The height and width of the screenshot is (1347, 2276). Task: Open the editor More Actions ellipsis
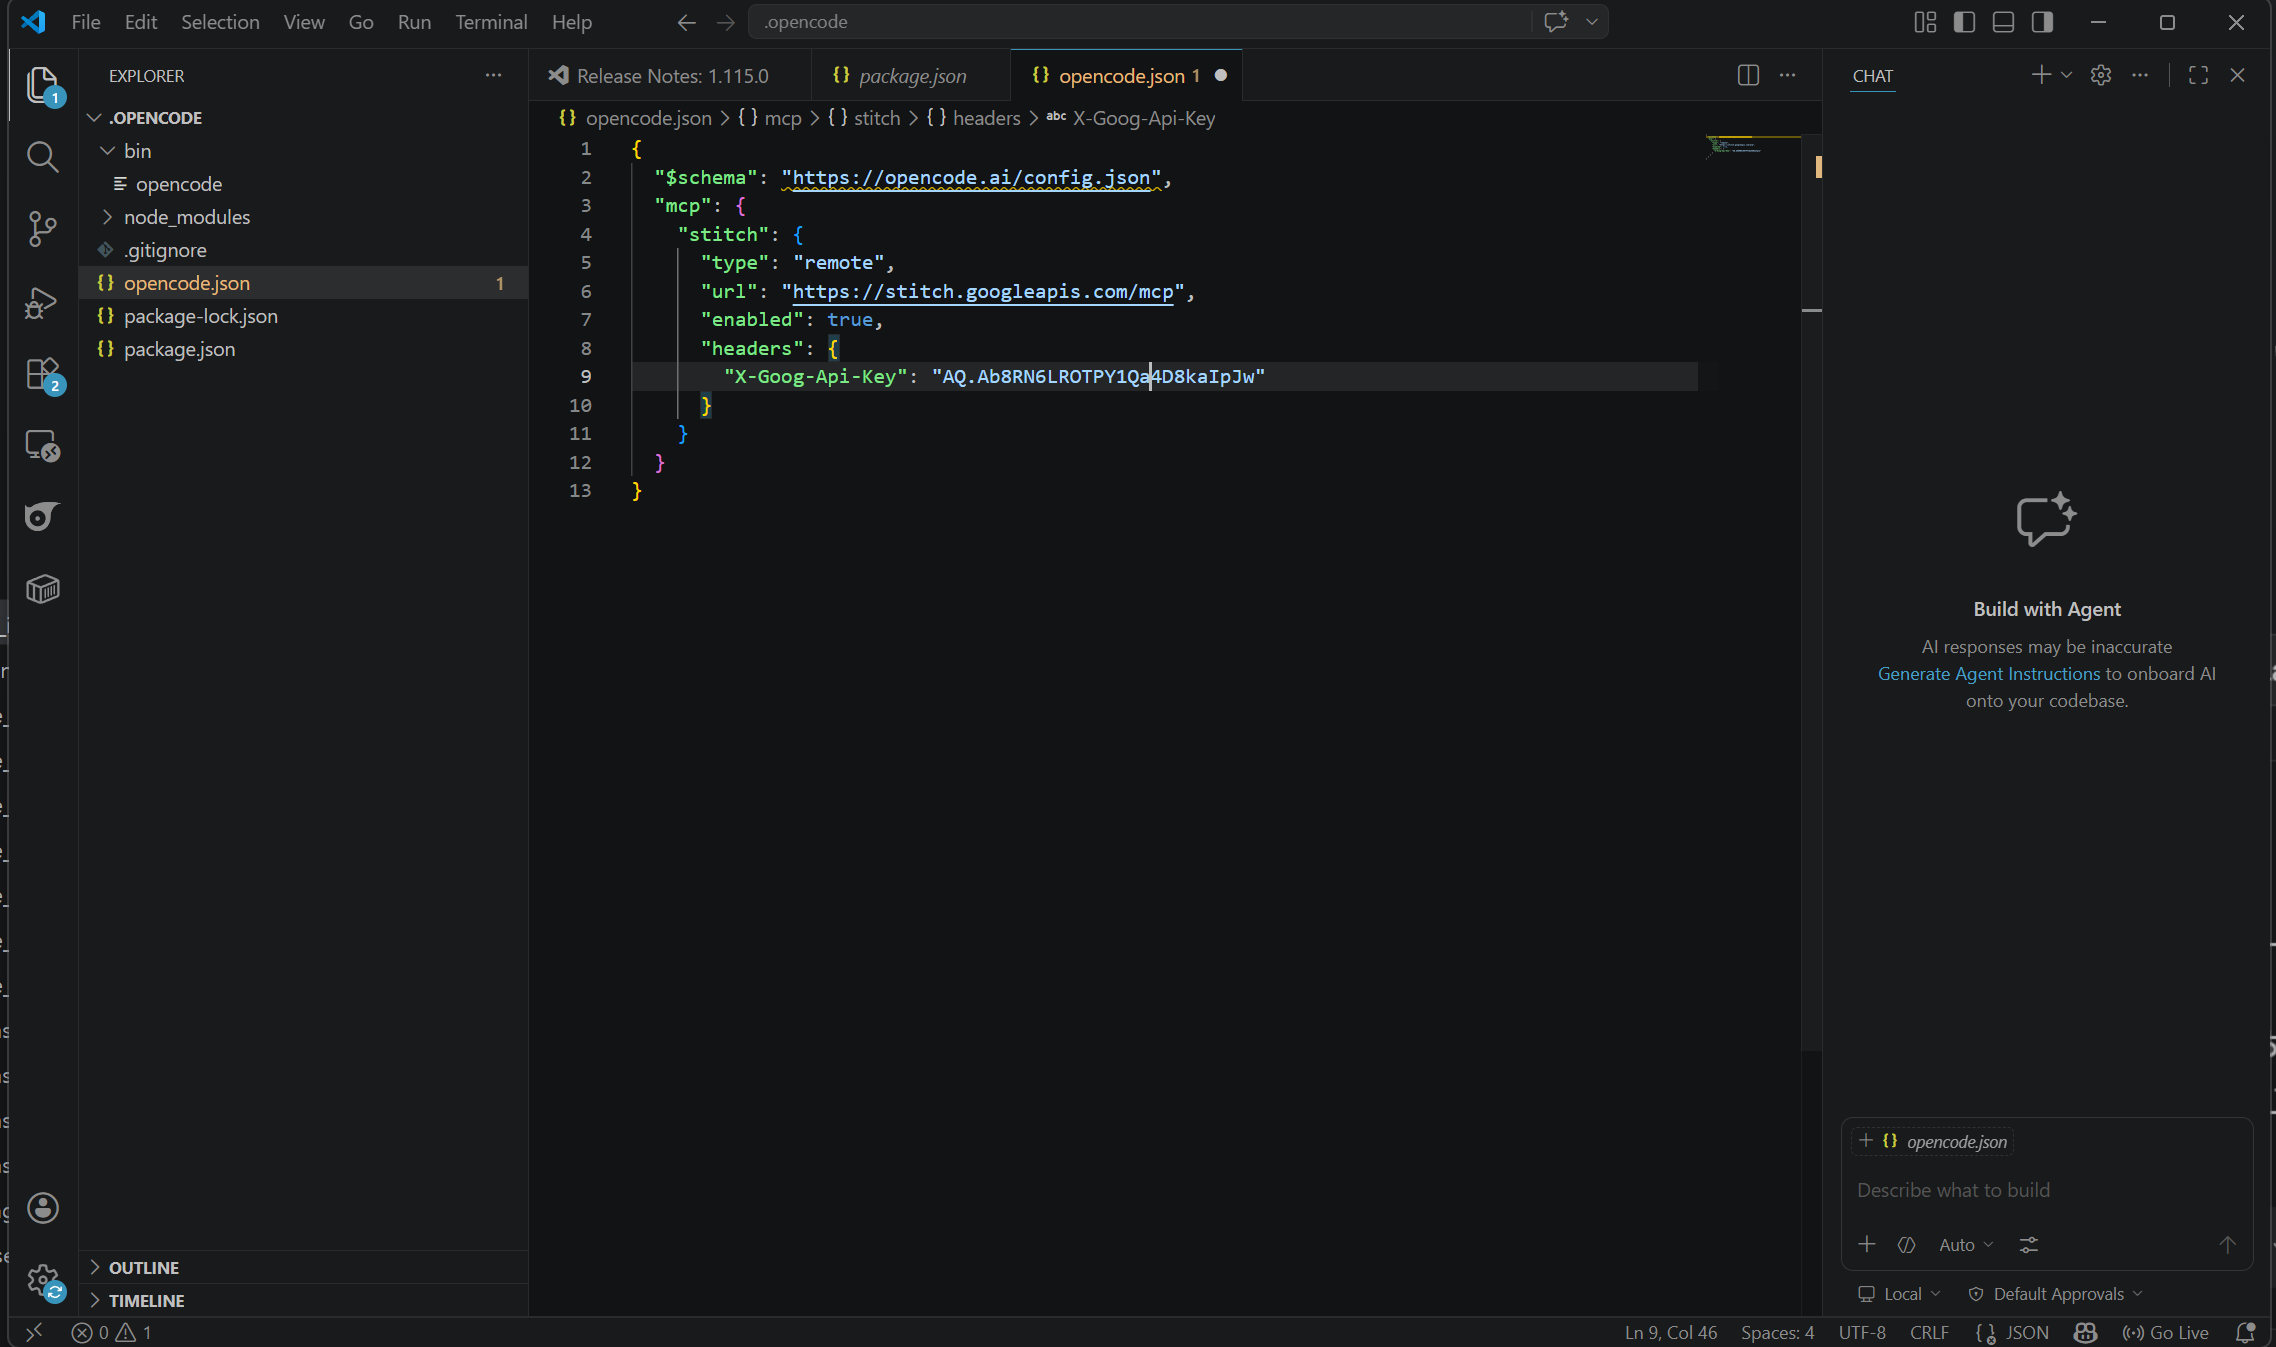[x=1787, y=76]
